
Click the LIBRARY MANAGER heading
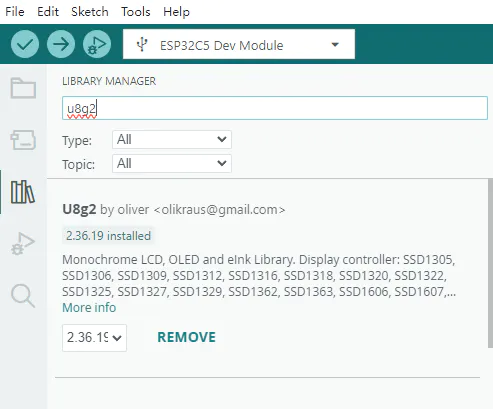[x=109, y=81]
